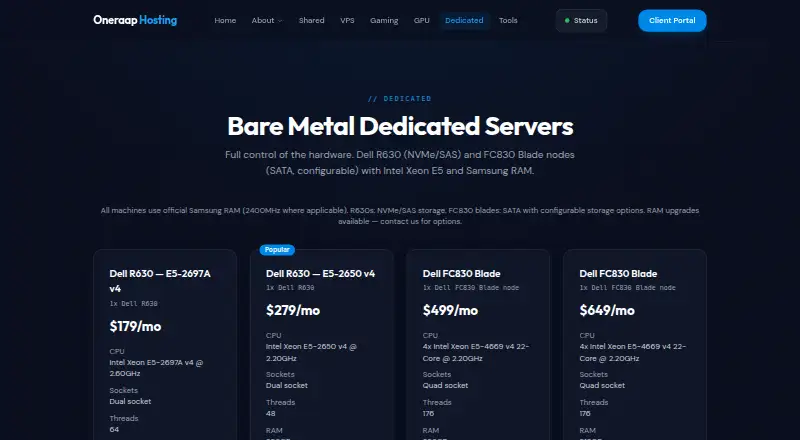Click the Status button
The height and width of the screenshot is (440, 800).
coord(581,20)
